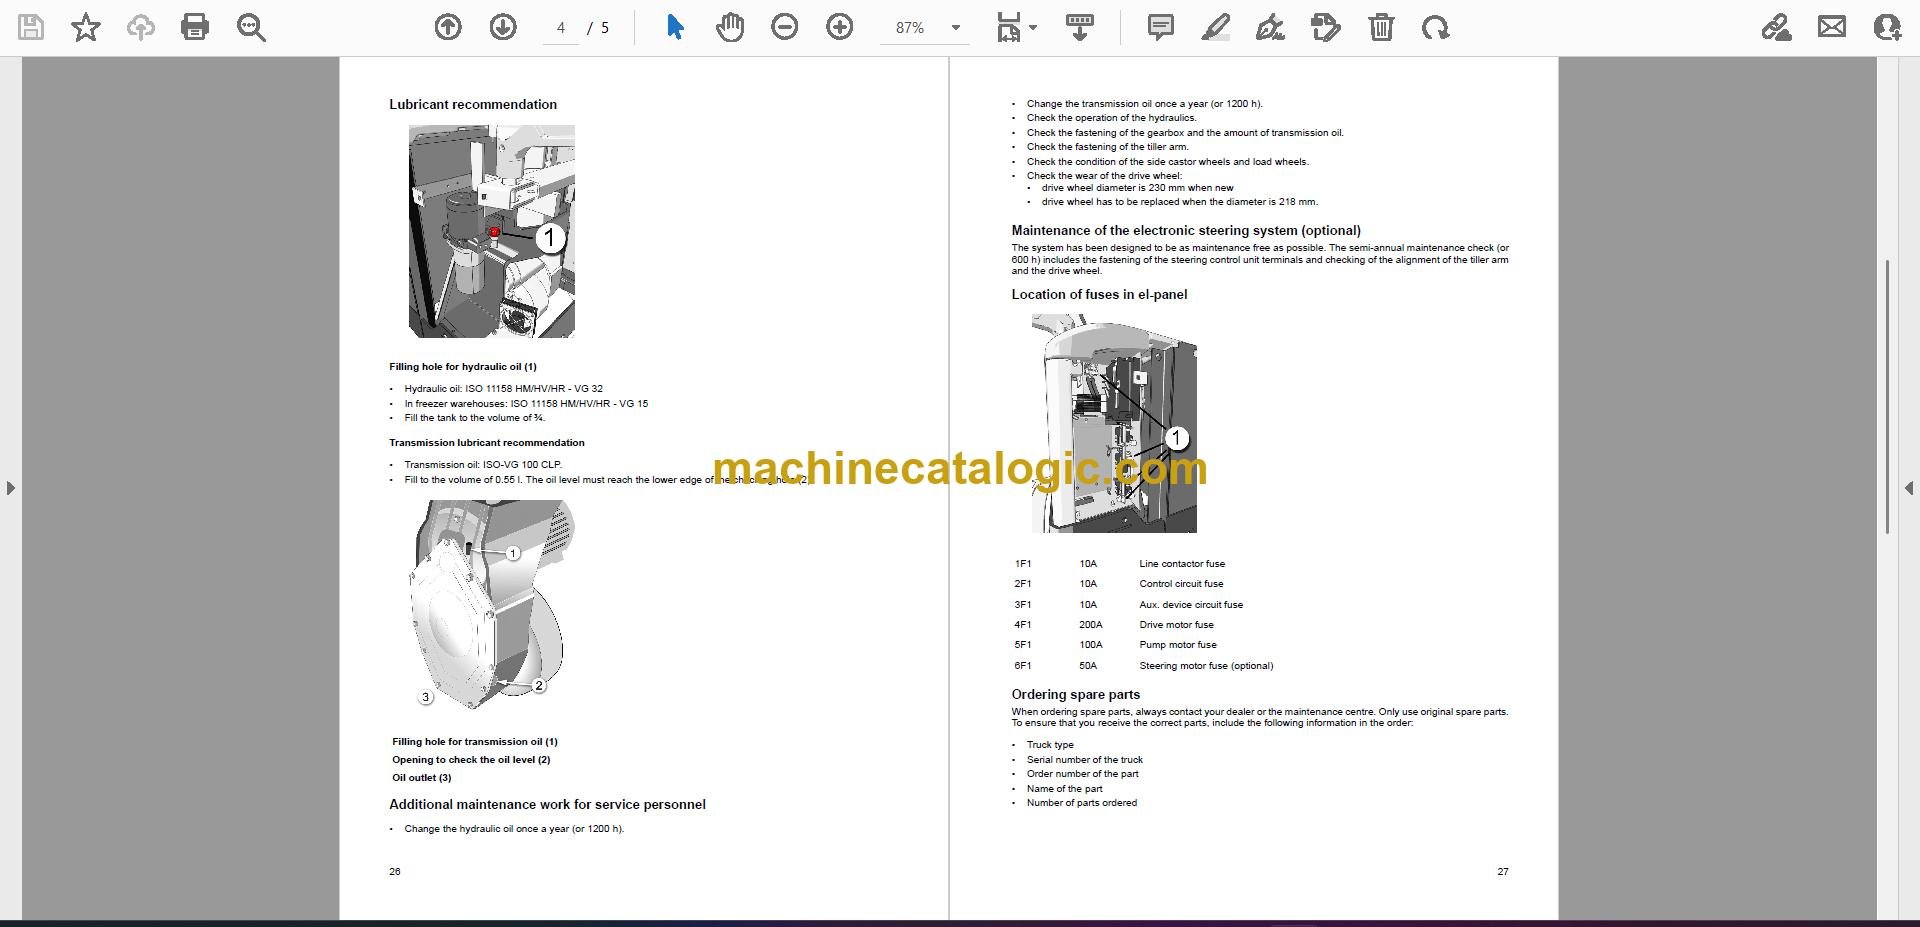Expand the right tools pane arrow
Image resolution: width=1920 pixels, height=927 pixels.
click(1909, 488)
